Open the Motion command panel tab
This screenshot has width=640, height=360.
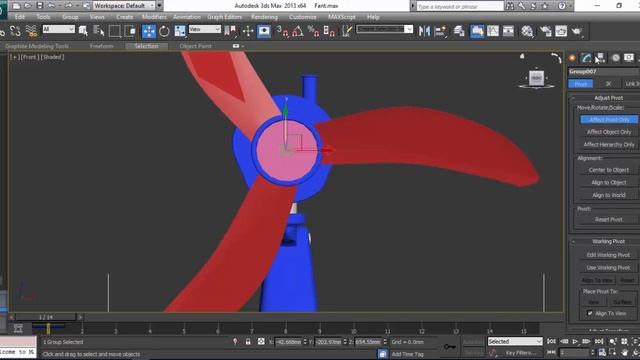coord(616,58)
